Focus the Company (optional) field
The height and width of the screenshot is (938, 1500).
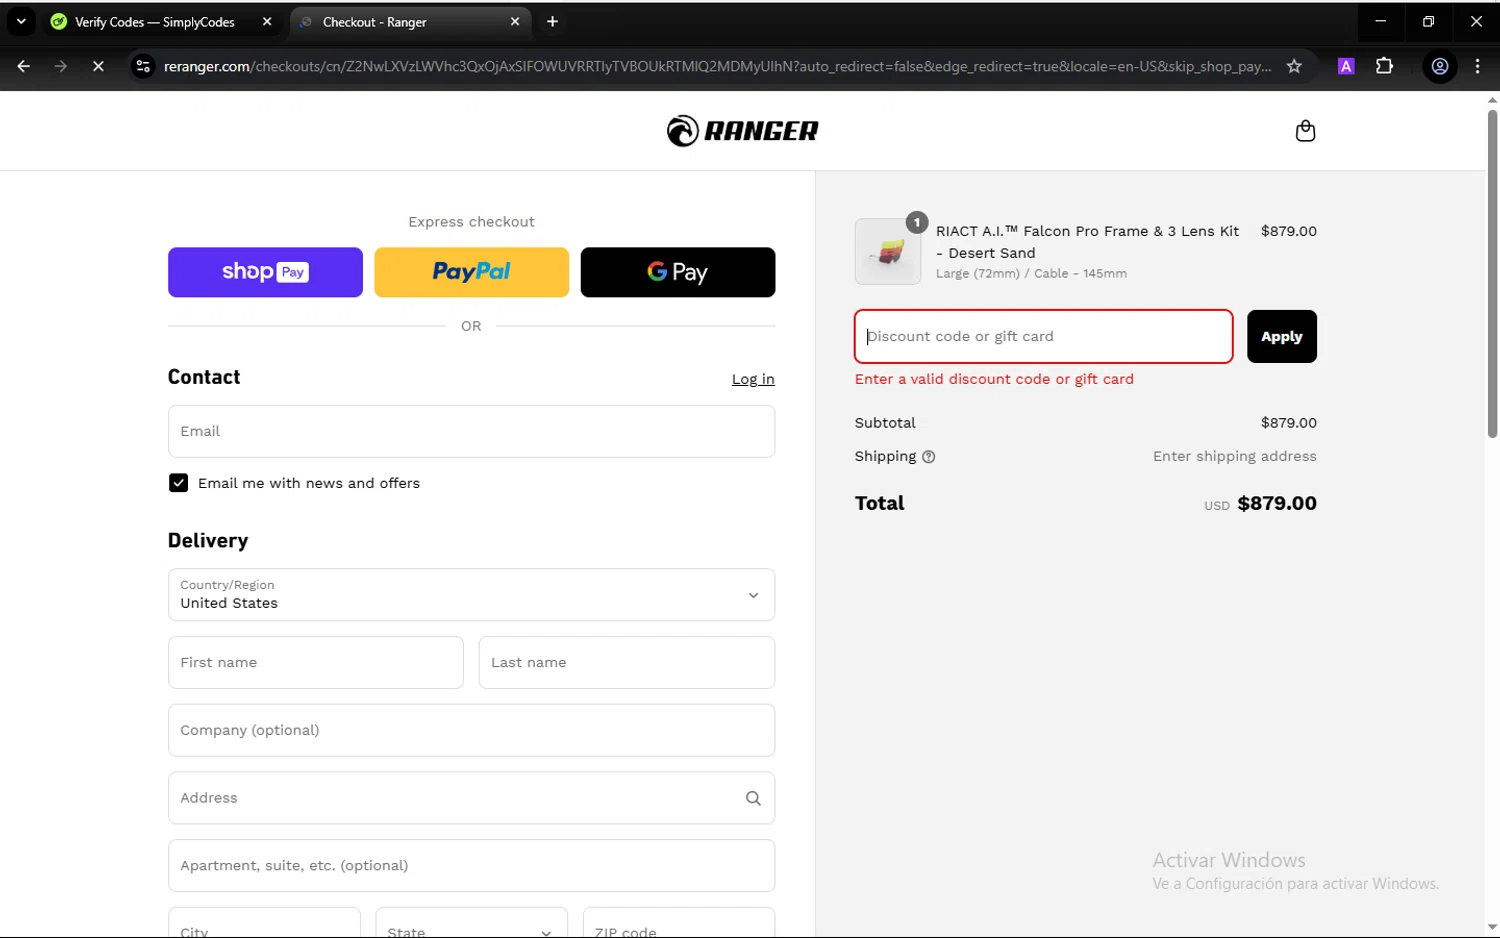click(x=471, y=730)
